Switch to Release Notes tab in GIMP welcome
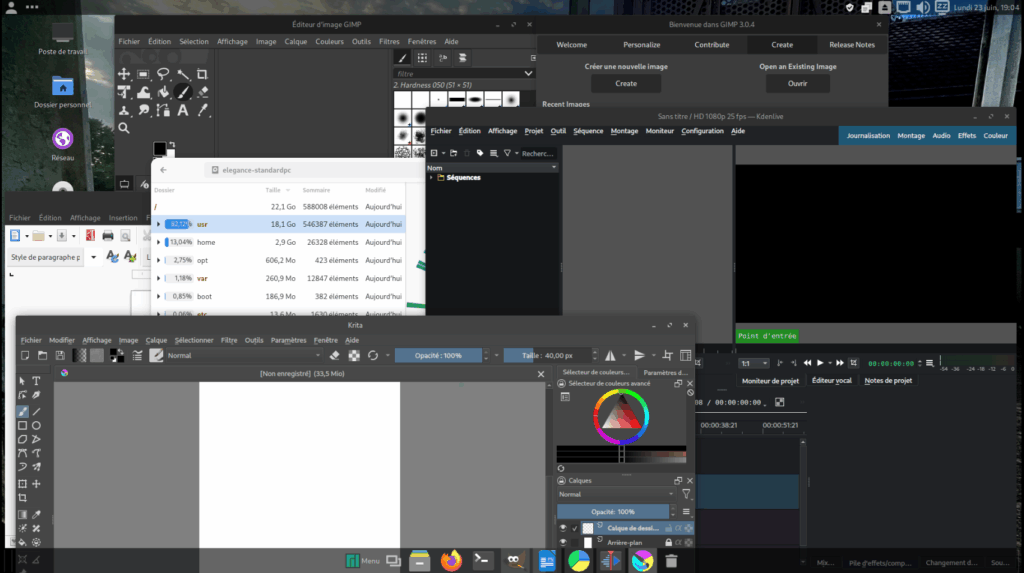Screen dimensions: 1024x573 coord(852,45)
